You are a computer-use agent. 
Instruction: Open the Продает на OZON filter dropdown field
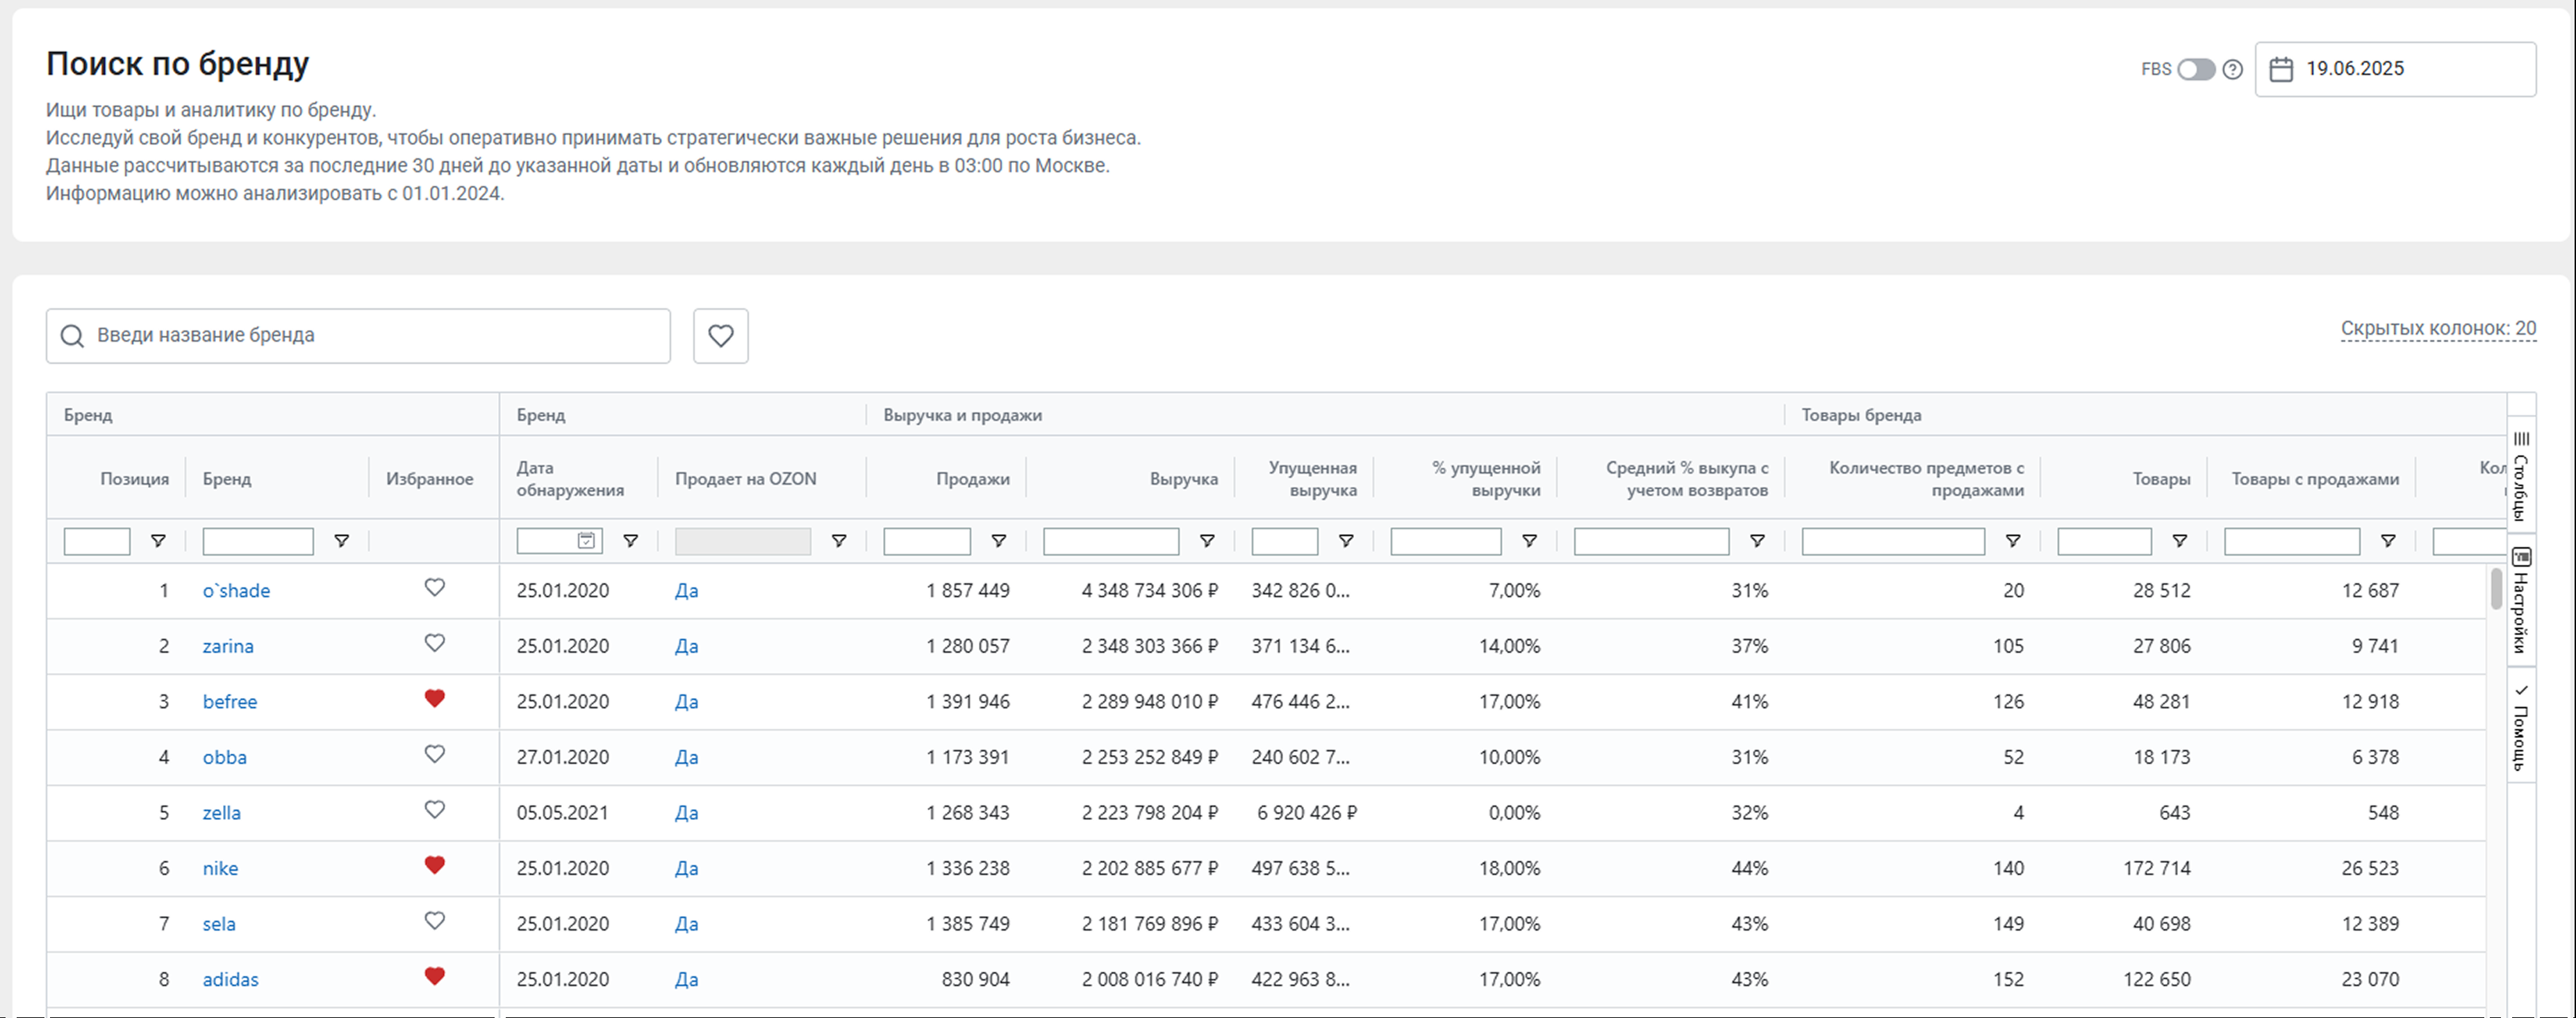[x=743, y=541]
